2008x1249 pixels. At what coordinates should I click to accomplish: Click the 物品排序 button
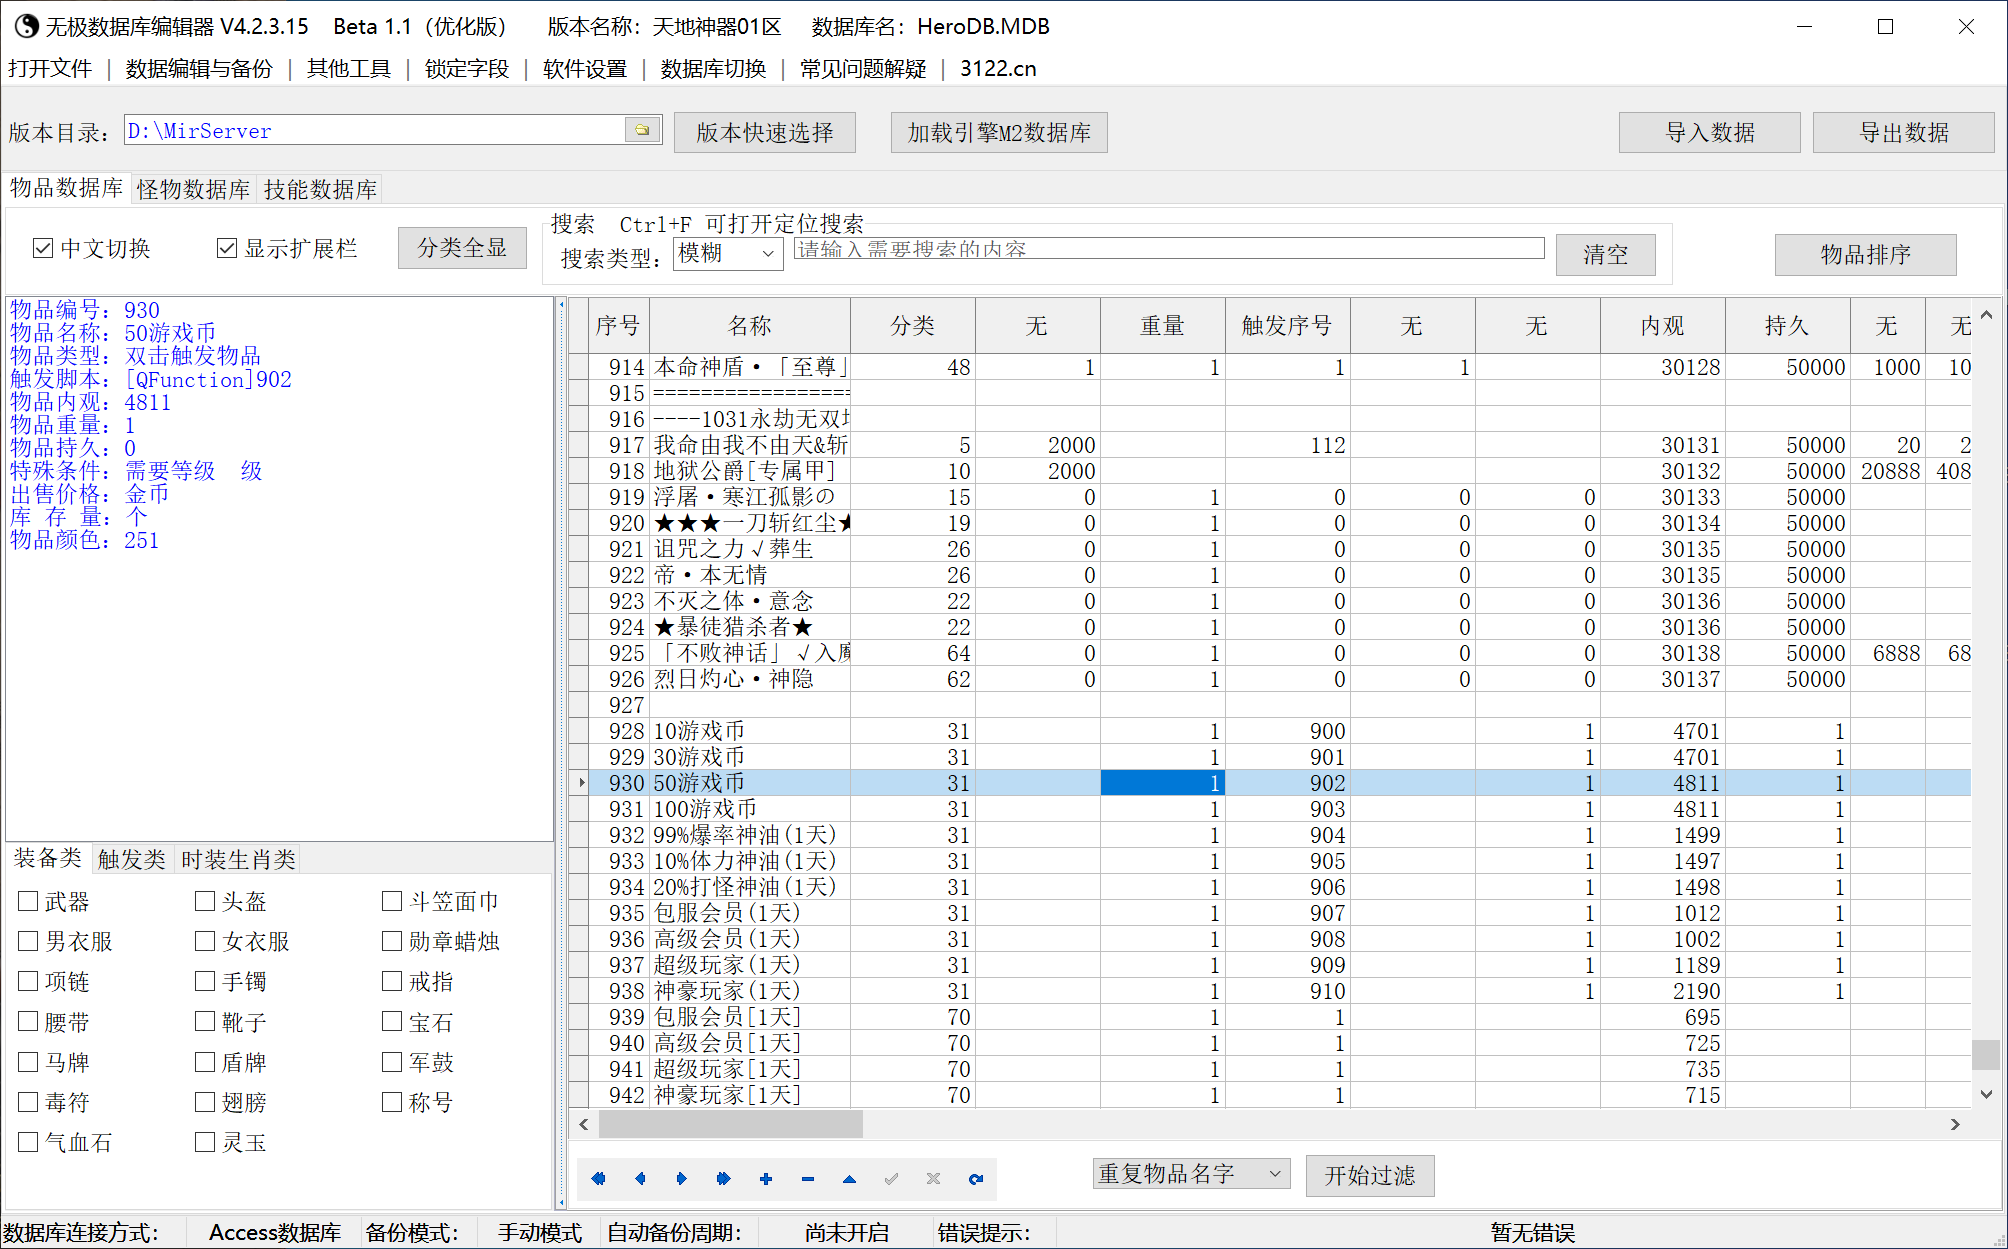point(1865,254)
